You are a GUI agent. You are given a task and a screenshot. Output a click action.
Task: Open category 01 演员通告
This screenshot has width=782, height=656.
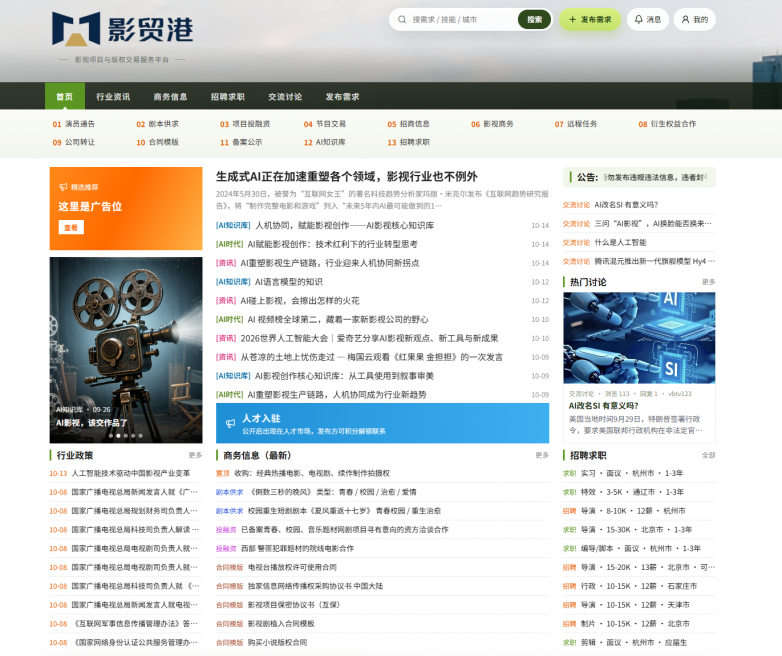click(x=73, y=124)
